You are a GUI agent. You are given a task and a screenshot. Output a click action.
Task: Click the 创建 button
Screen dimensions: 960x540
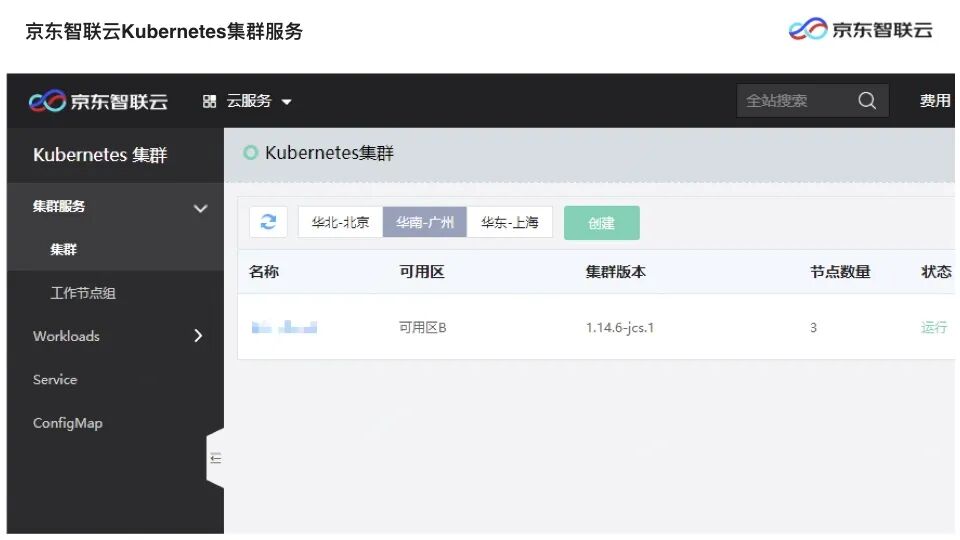pyautogui.click(x=602, y=223)
